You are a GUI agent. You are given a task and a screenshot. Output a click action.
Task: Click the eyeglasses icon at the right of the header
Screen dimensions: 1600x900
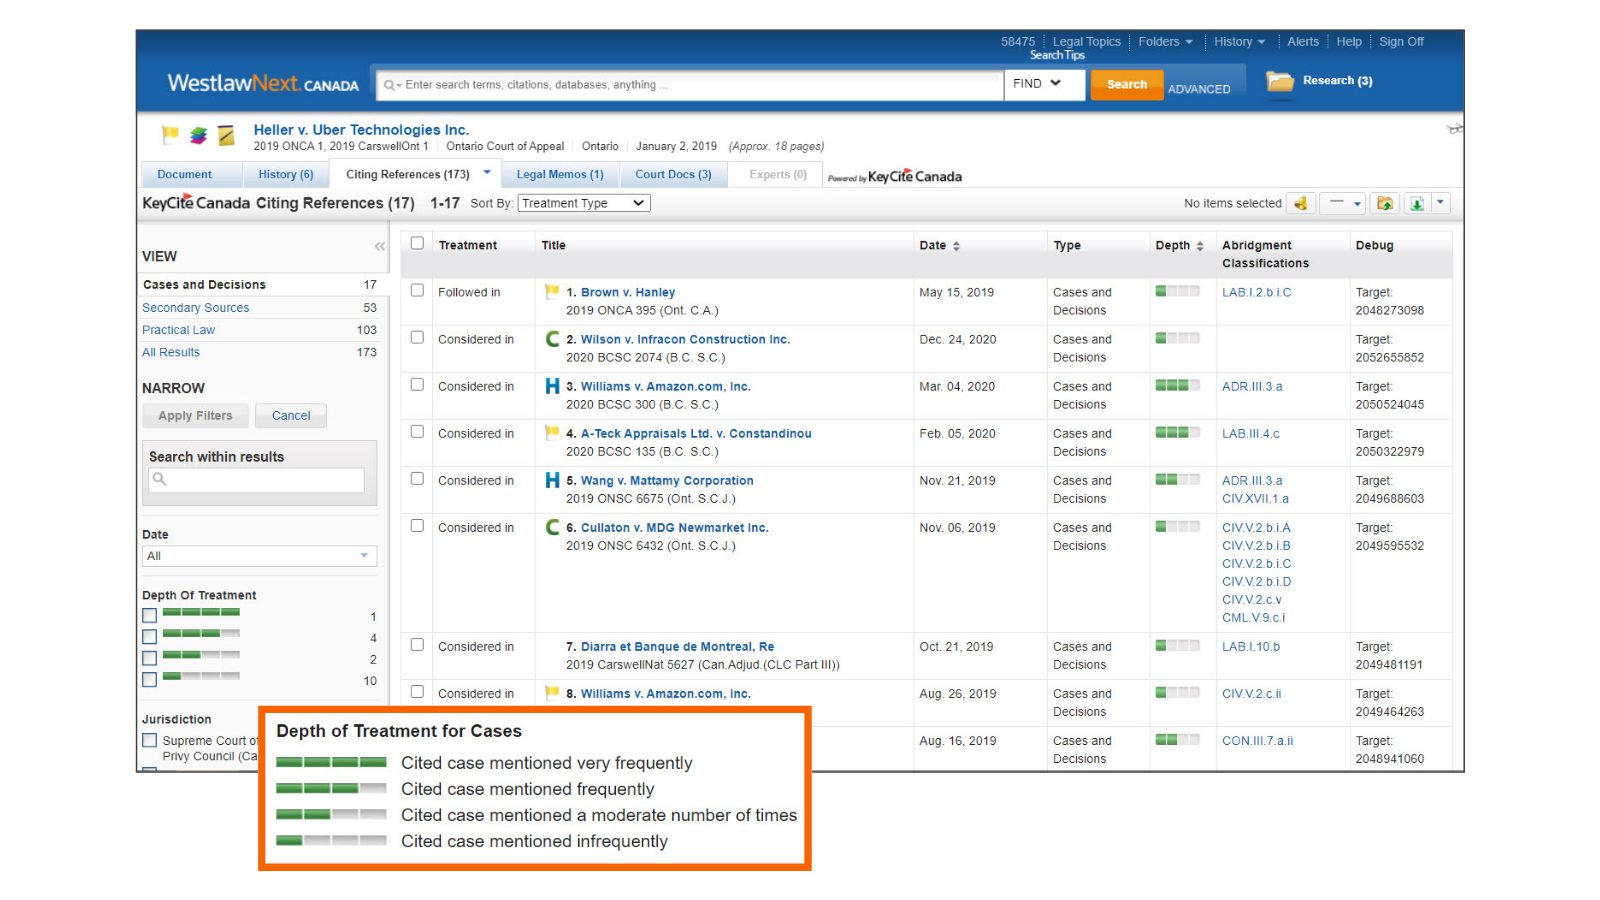click(1454, 128)
